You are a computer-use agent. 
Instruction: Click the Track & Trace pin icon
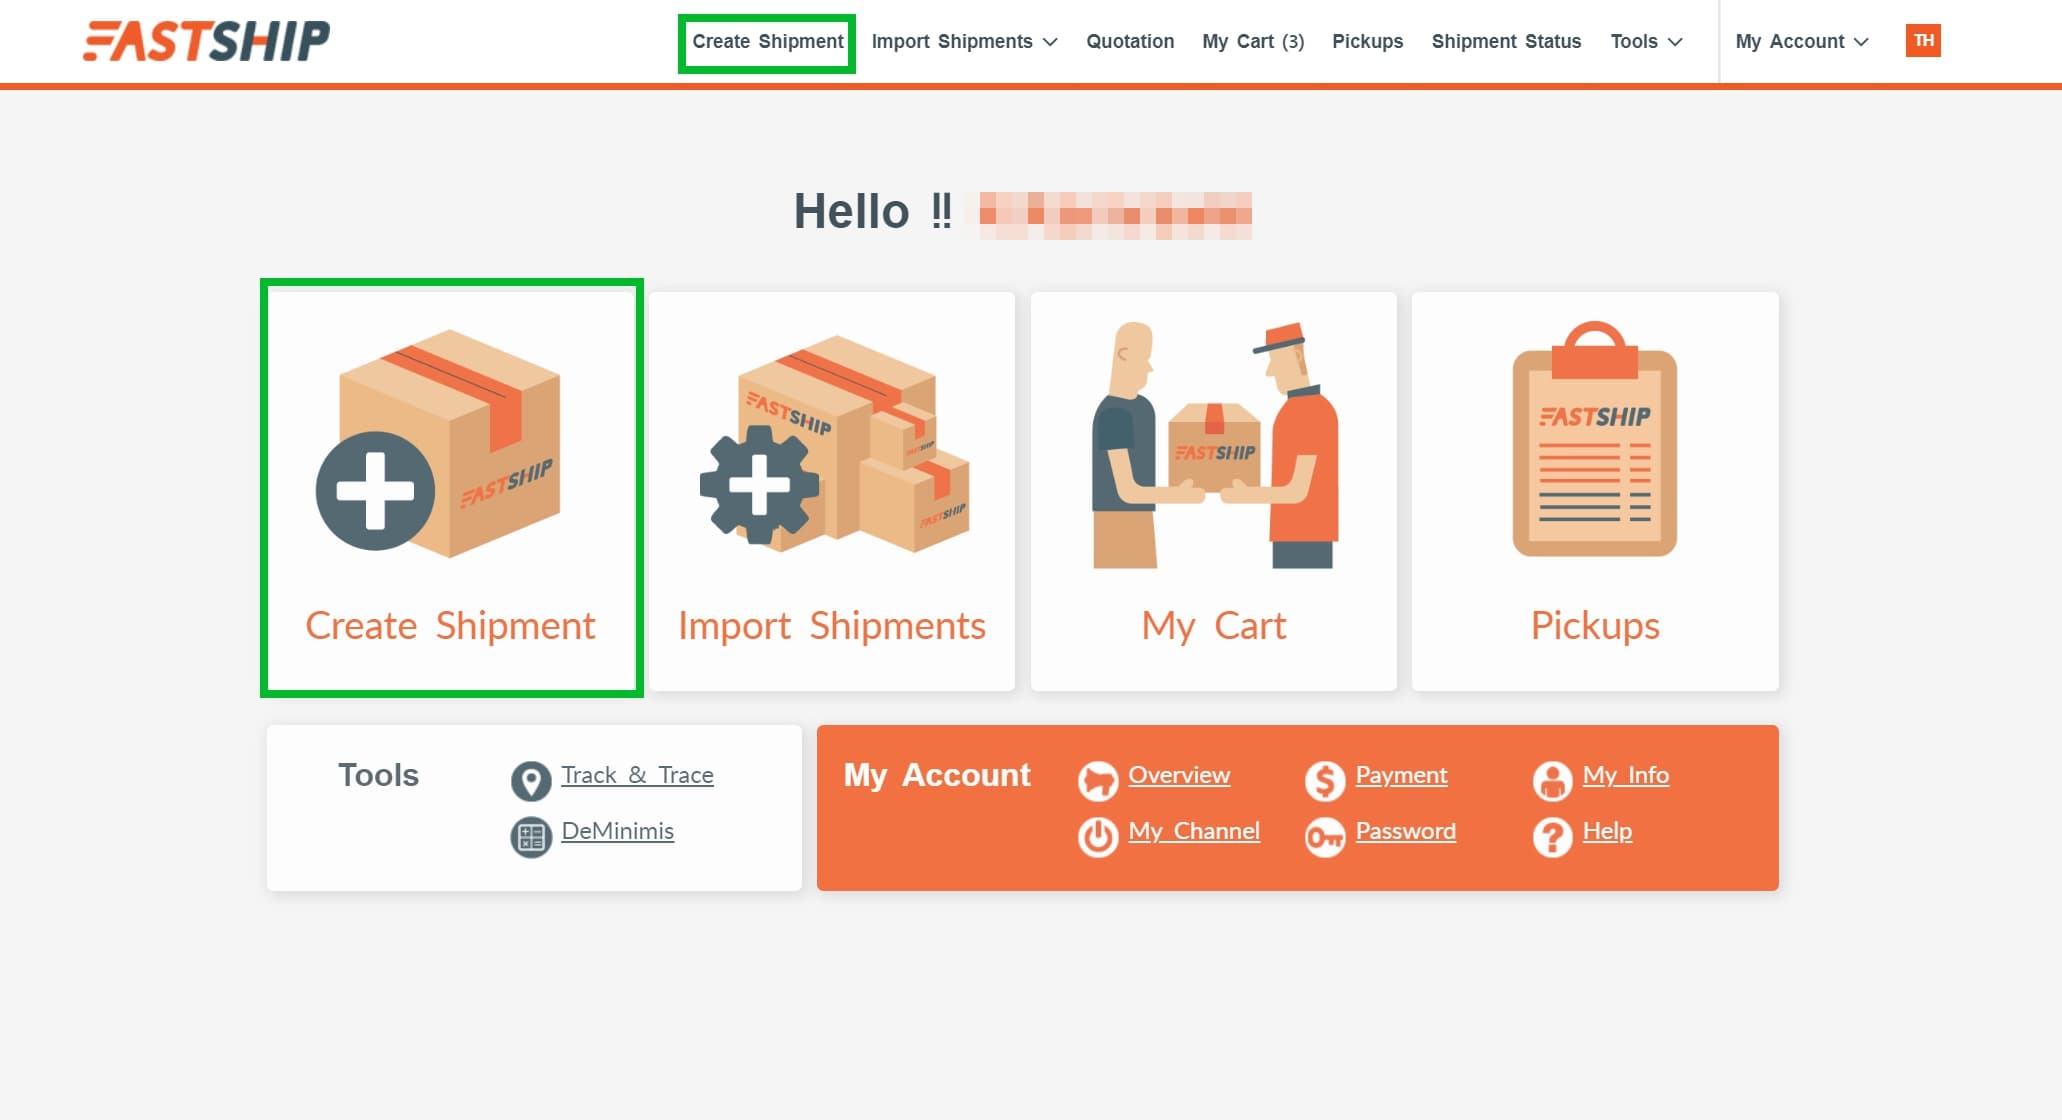(x=531, y=781)
